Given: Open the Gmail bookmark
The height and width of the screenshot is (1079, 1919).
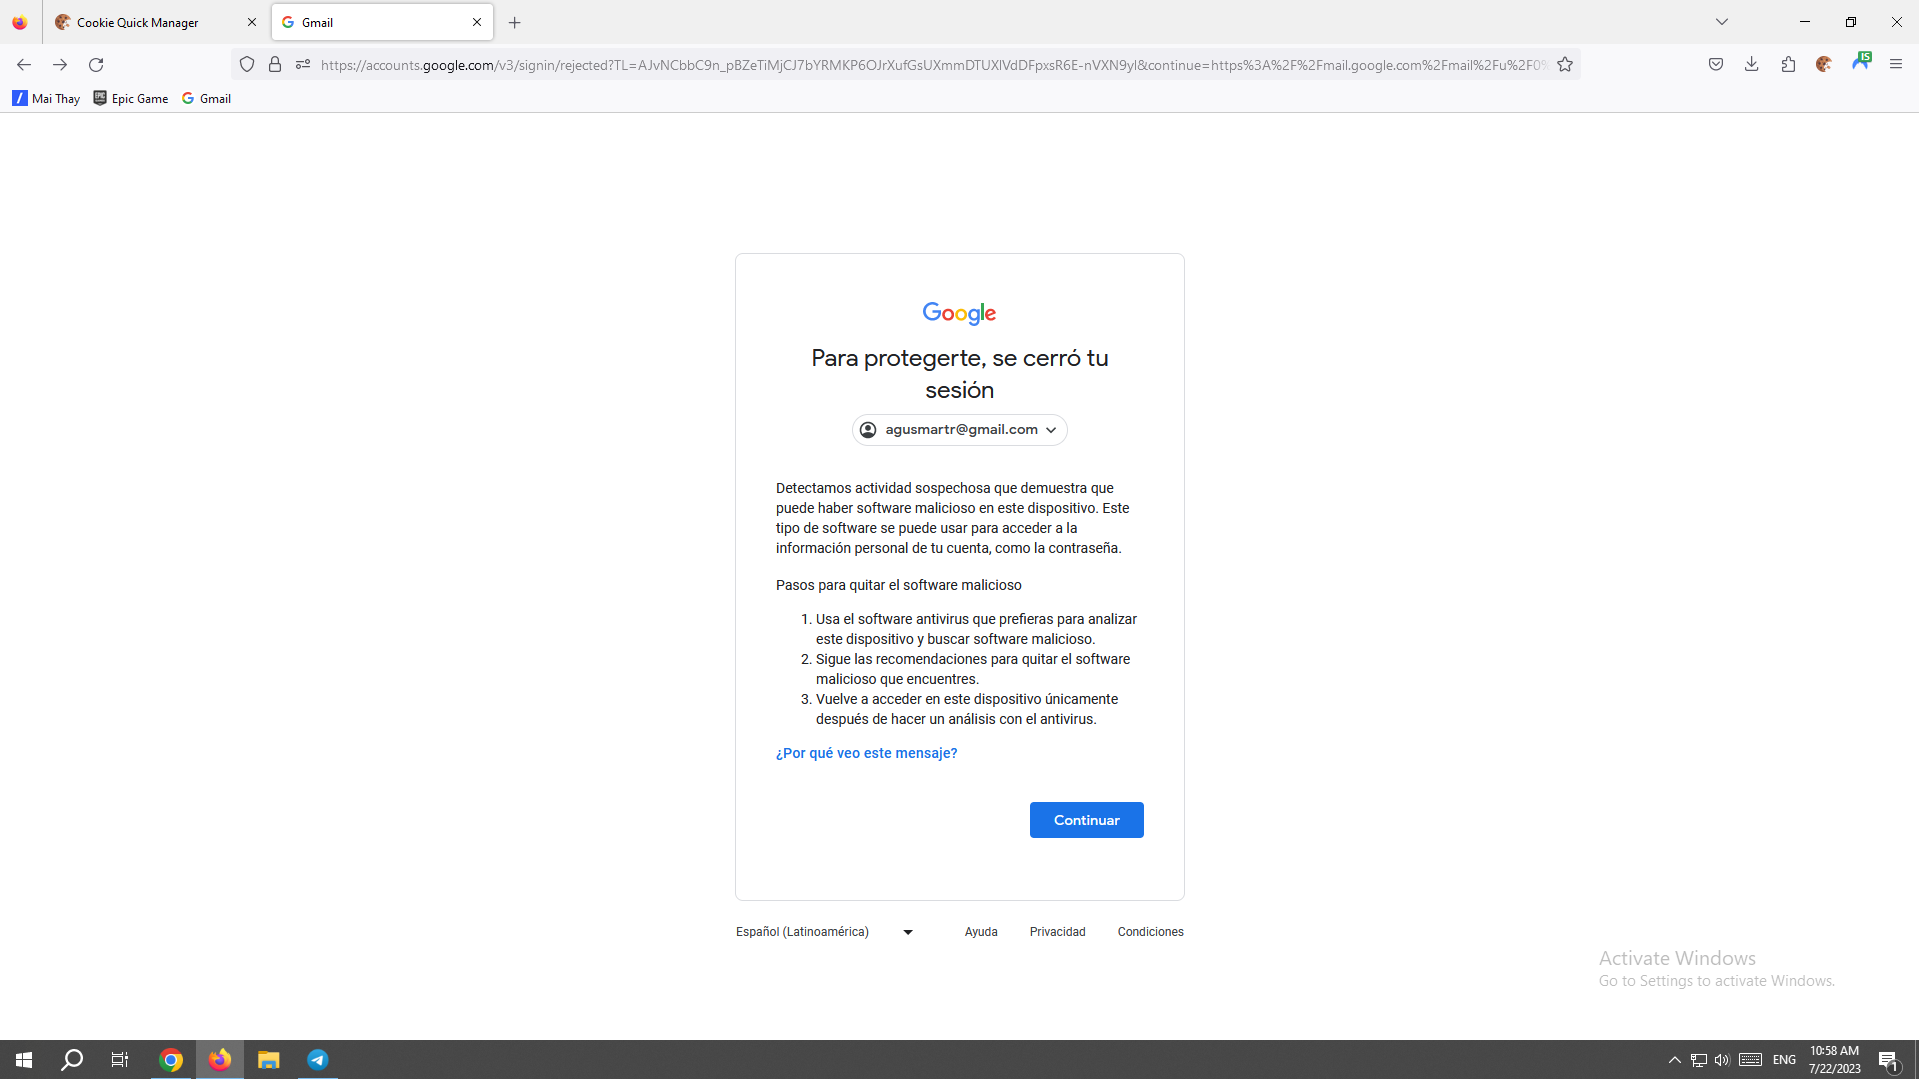Looking at the screenshot, I should coord(207,98).
